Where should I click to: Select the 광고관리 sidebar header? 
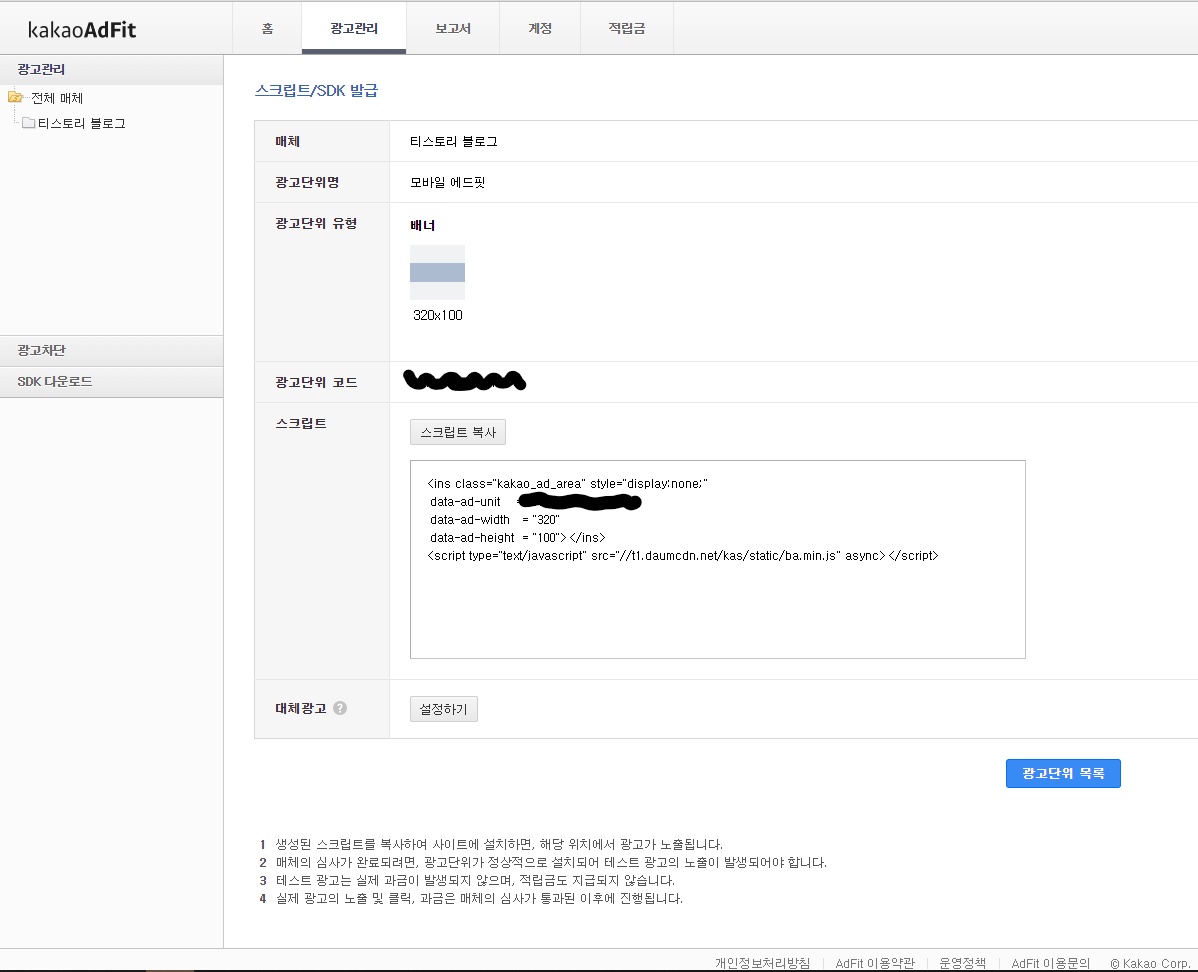point(112,70)
